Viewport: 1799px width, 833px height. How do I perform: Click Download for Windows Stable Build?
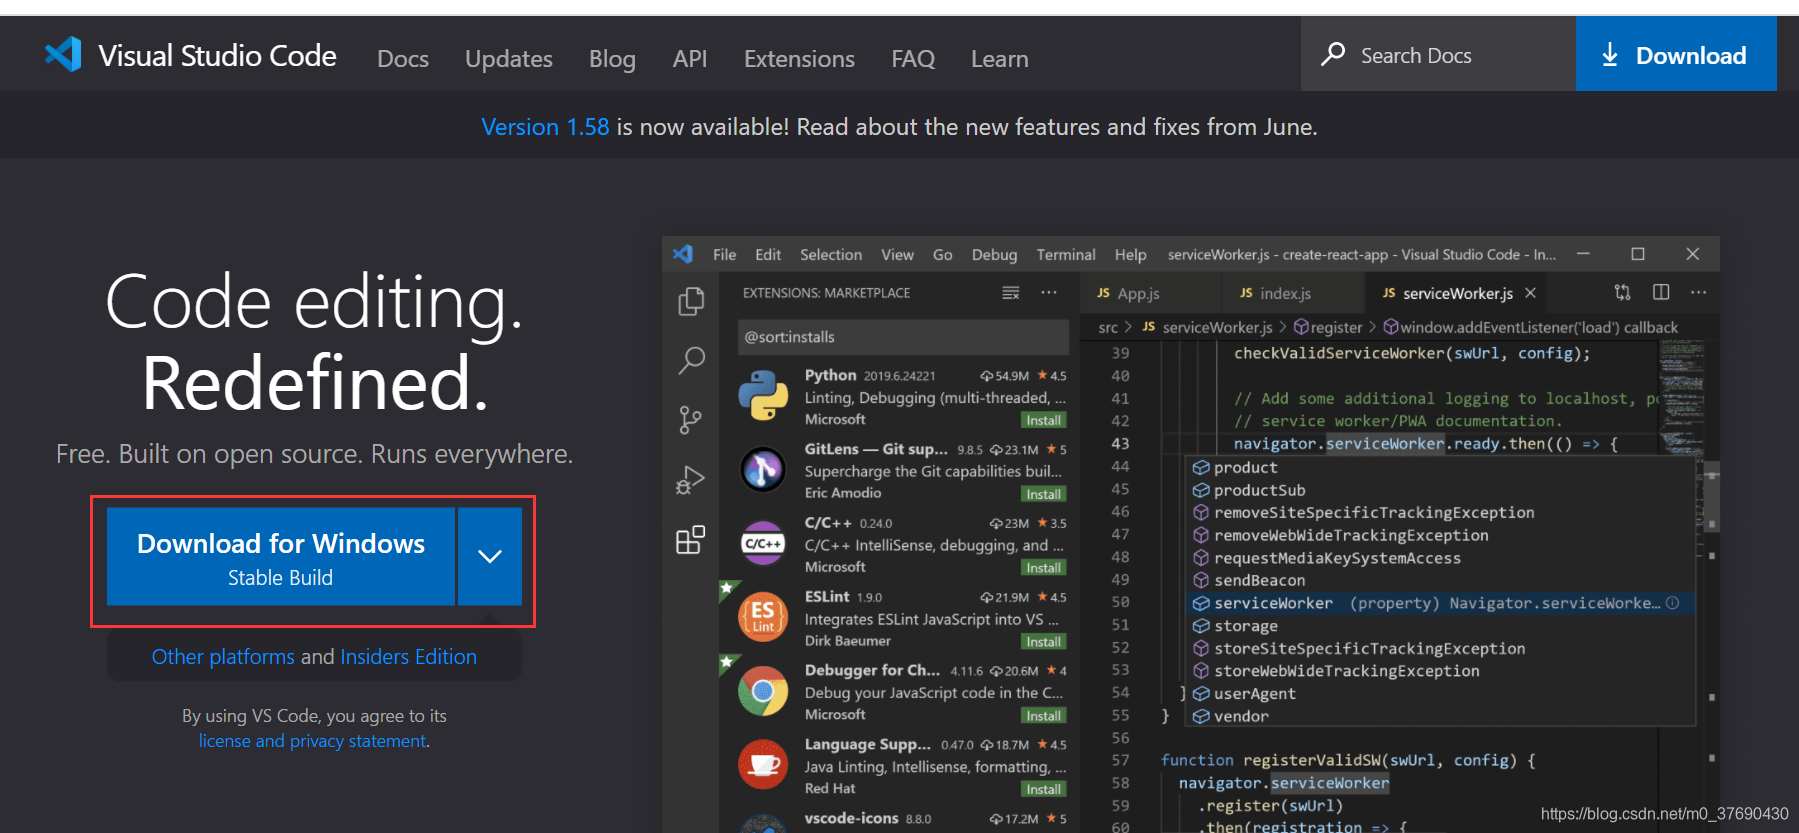[281, 556]
